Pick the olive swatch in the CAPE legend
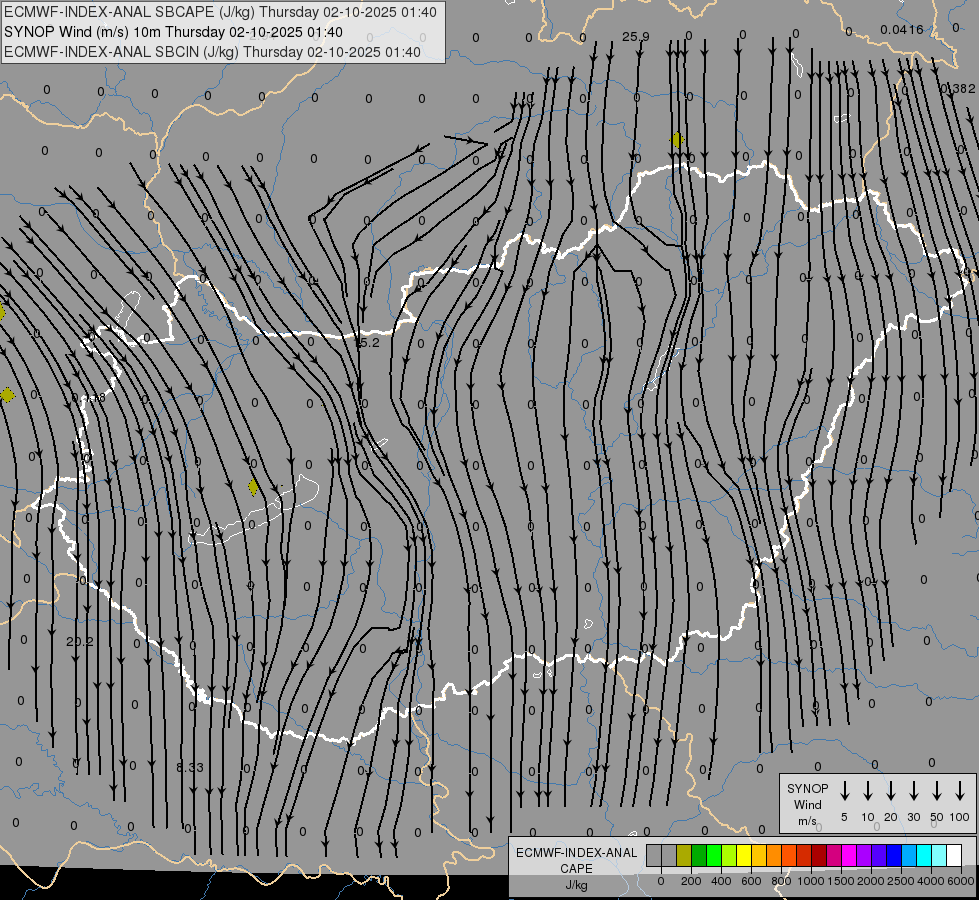This screenshot has width=979, height=900. coord(684,855)
